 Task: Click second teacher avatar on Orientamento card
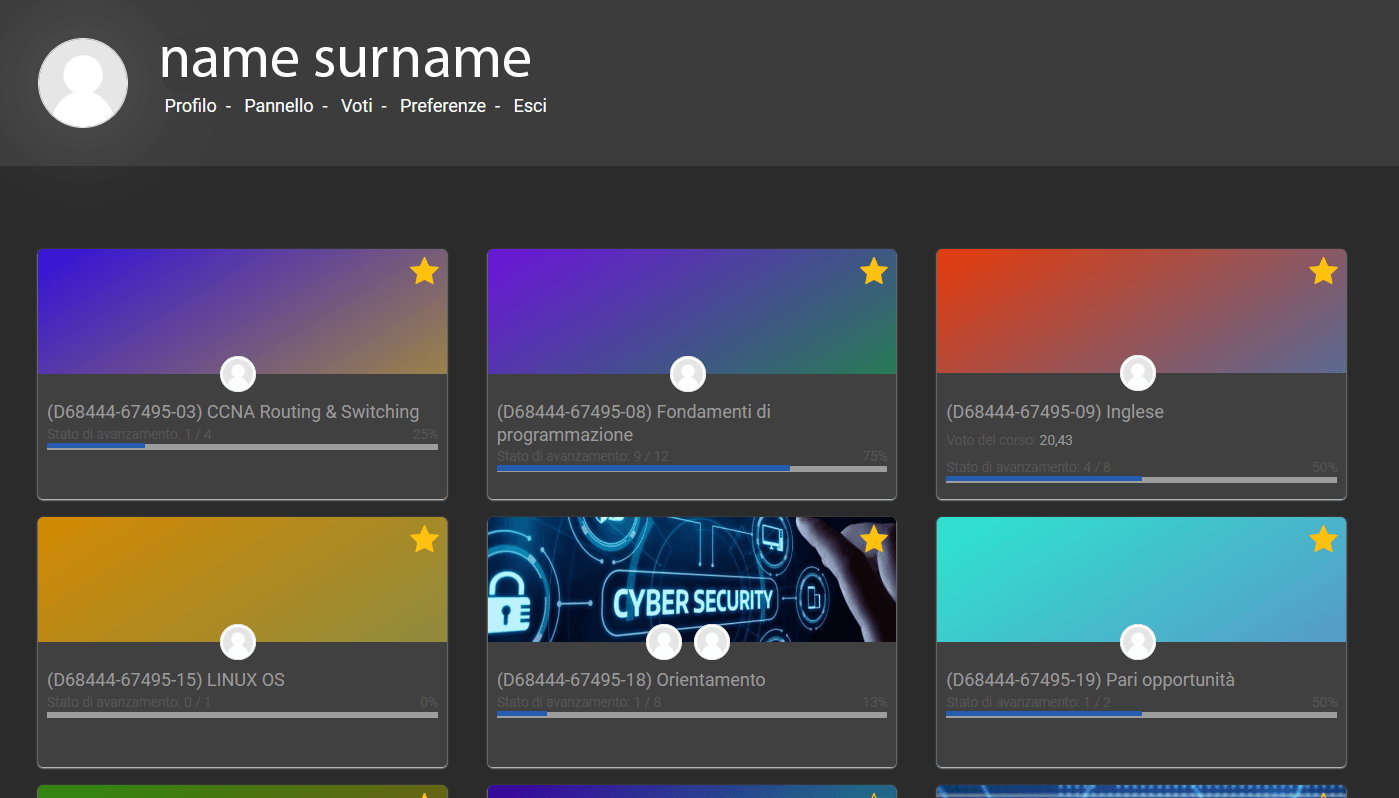click(x=712, y=642)
